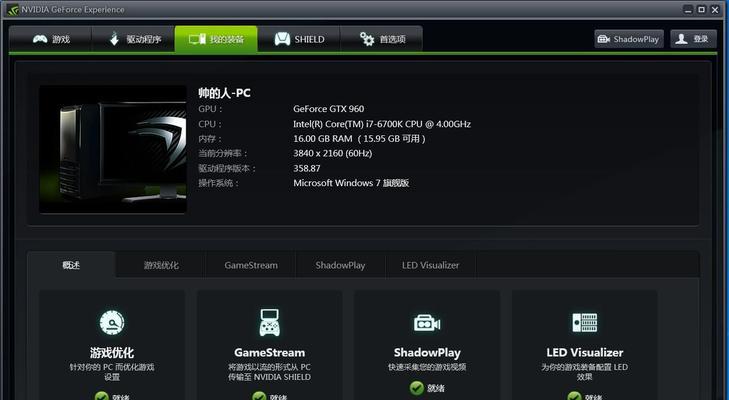Click the green check under LED Visualizer card

pos(574,396)
